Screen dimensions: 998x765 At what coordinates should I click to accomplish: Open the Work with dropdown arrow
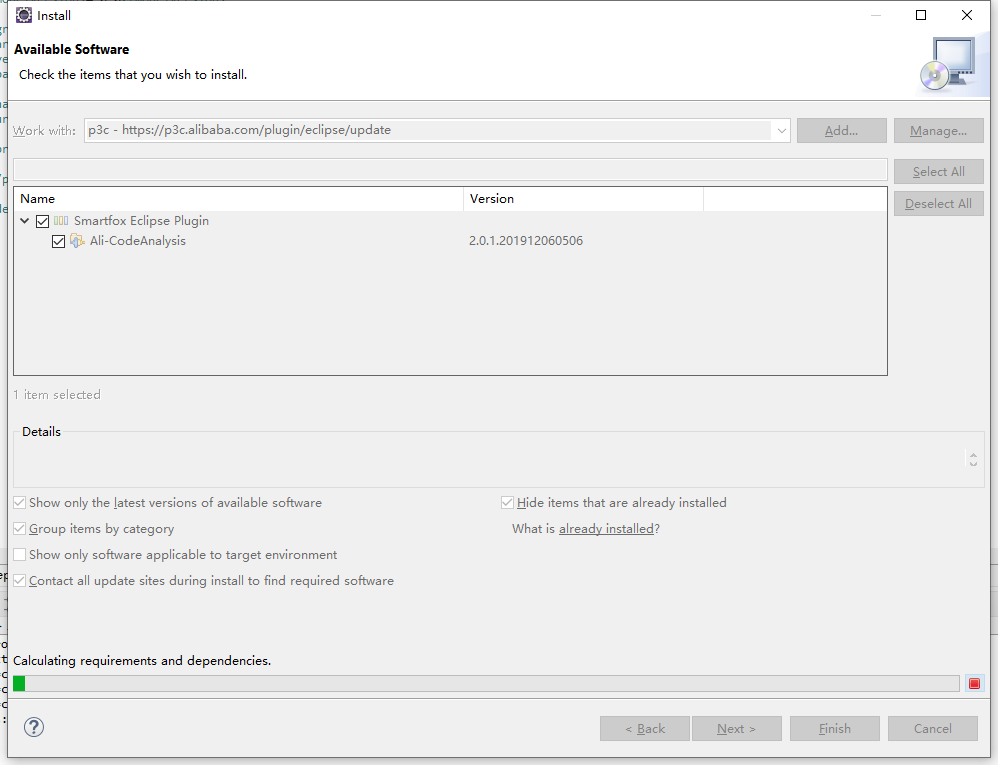pos(781,130)
